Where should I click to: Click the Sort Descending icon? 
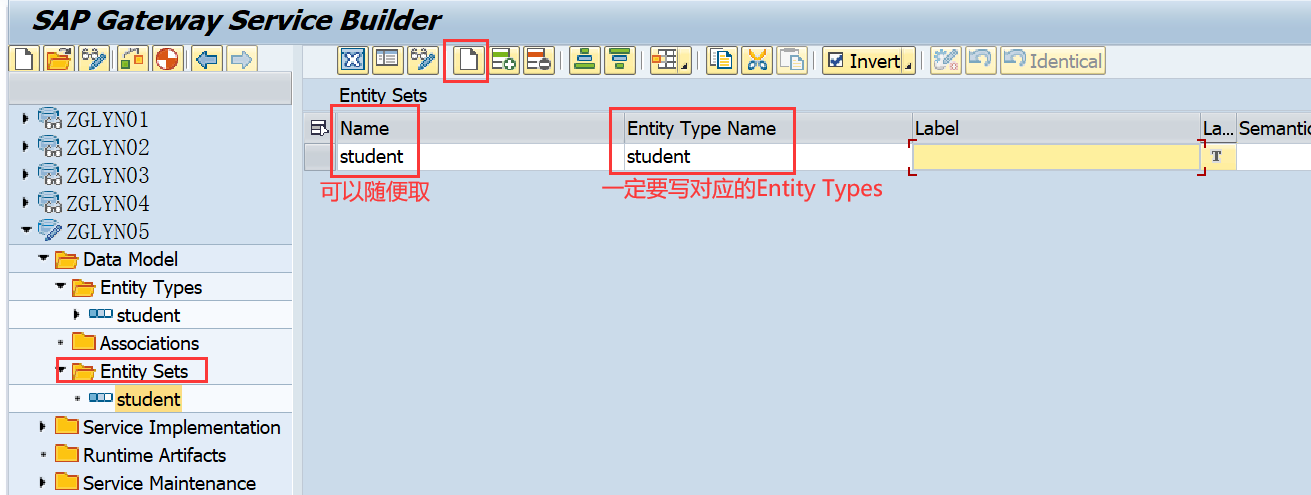pos(620,61)
